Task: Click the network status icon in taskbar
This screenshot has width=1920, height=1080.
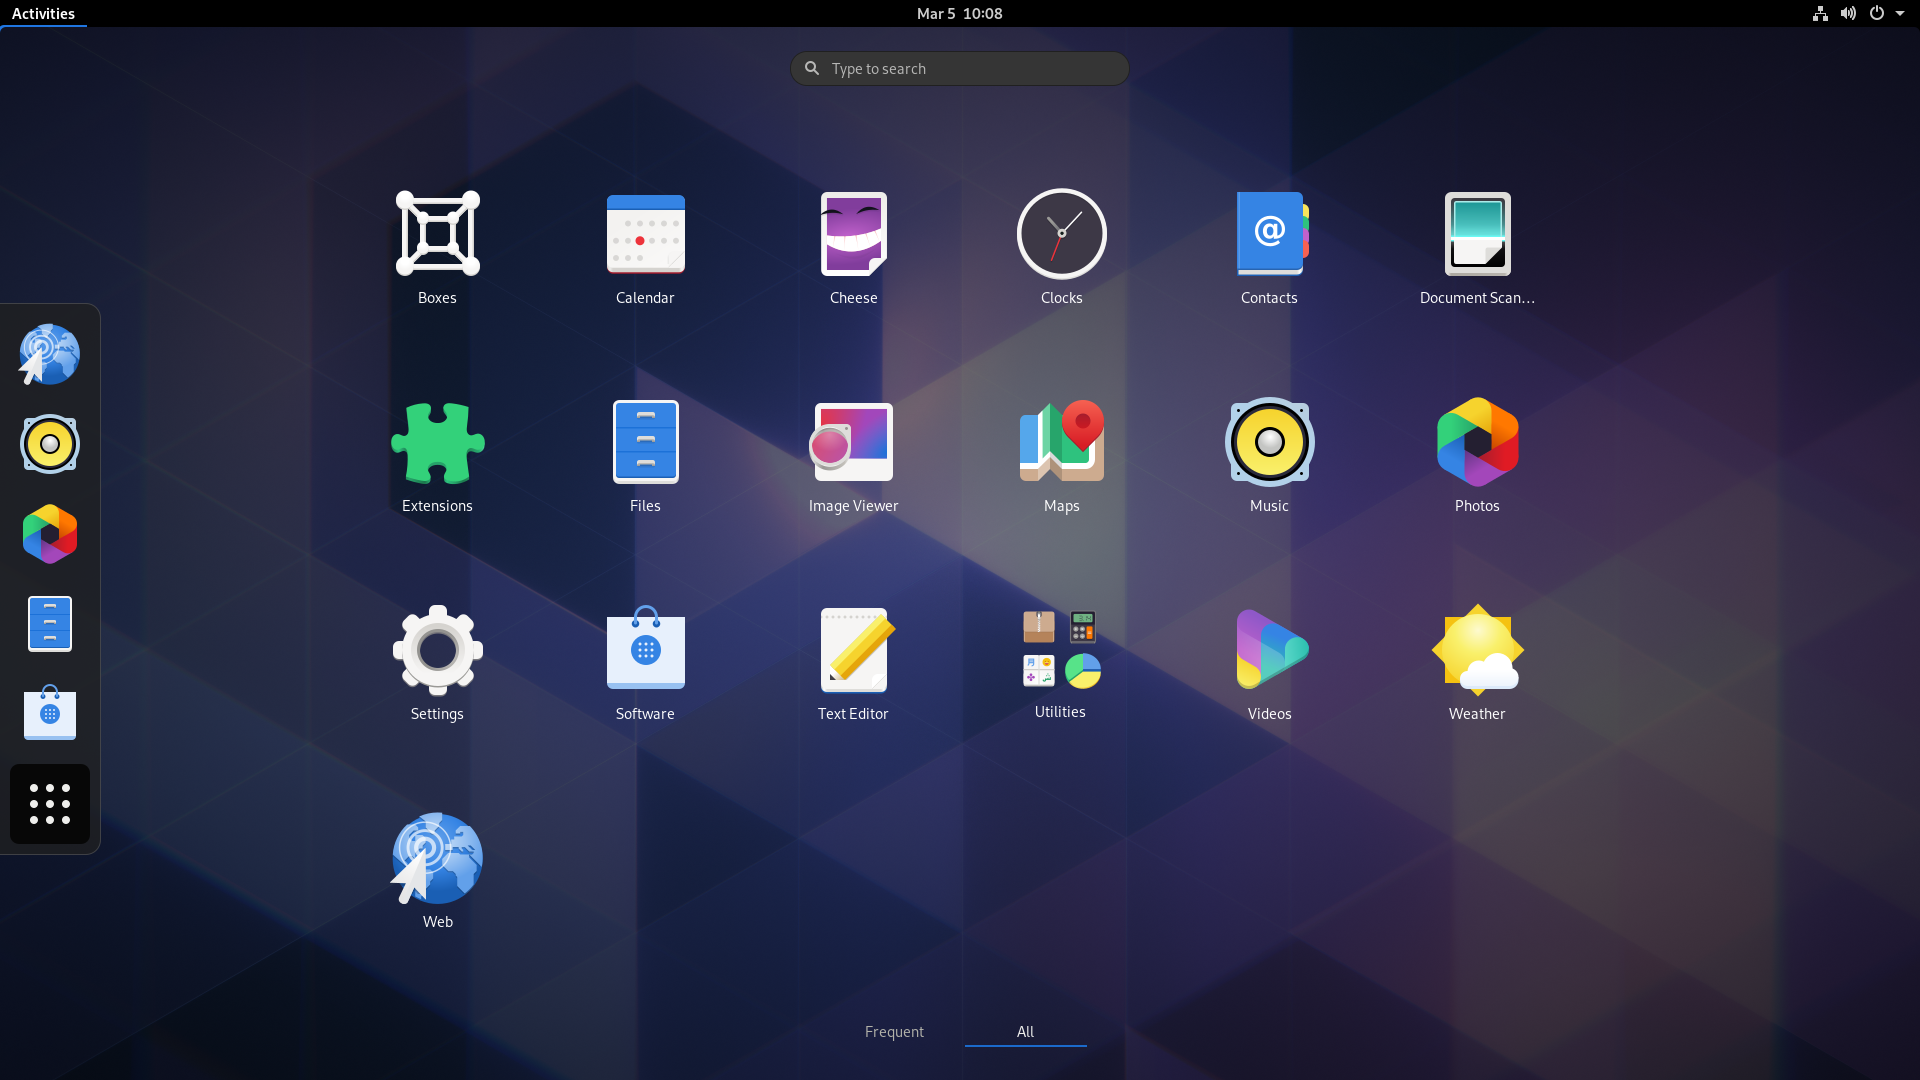Action: click(x=1820, y=13)
